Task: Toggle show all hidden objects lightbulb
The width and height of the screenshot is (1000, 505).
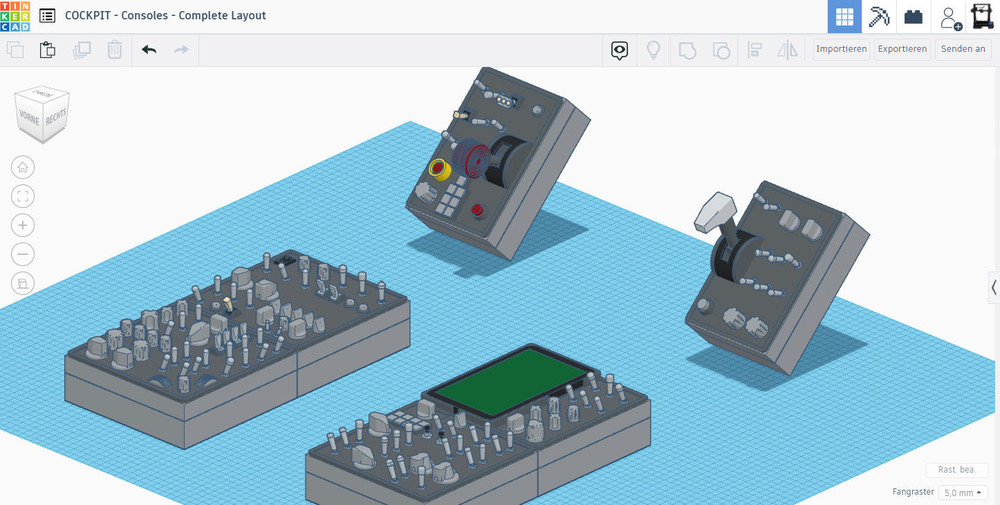Action: (x=654, y=49)
